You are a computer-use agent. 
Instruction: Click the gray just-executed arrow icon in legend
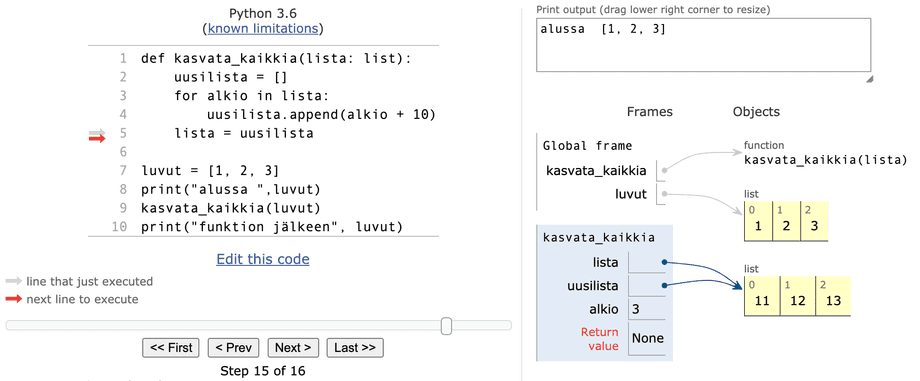[14, 281]
